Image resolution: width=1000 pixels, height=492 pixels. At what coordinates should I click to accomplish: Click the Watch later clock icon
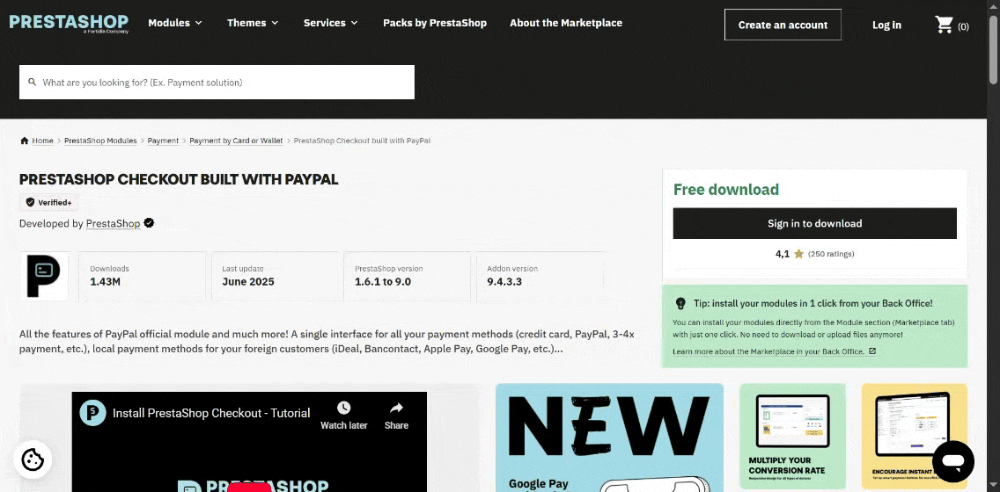[343, 408]
